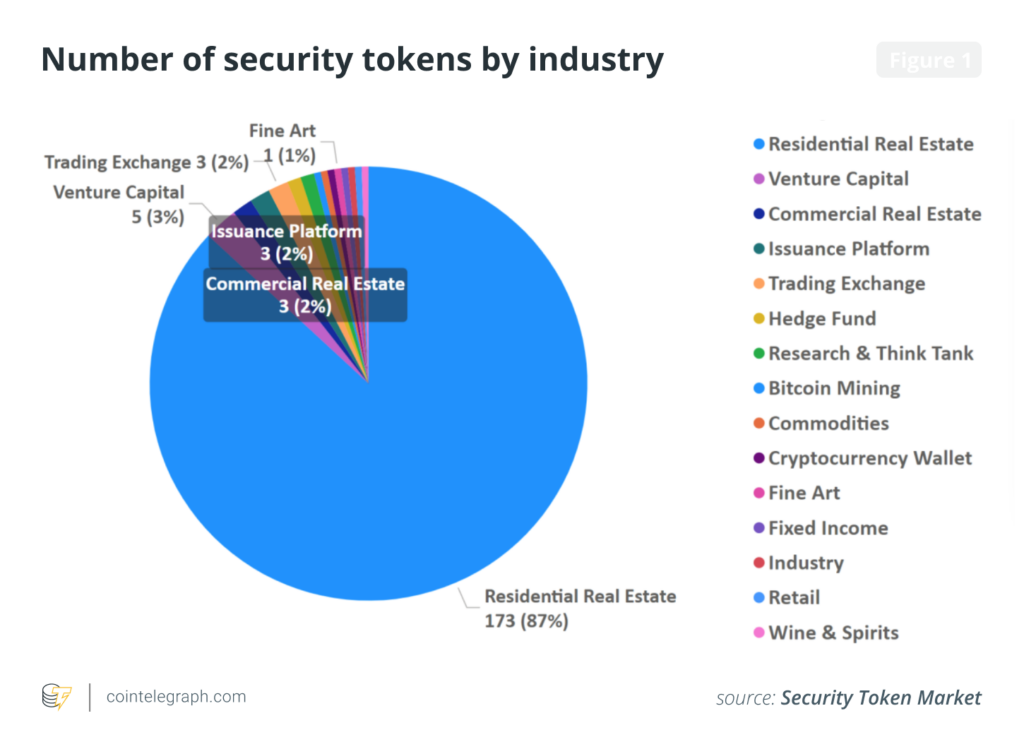The image size is (1024, 754).
Task: Click the Figure 1 badge
Action: [x=929, y=60]
